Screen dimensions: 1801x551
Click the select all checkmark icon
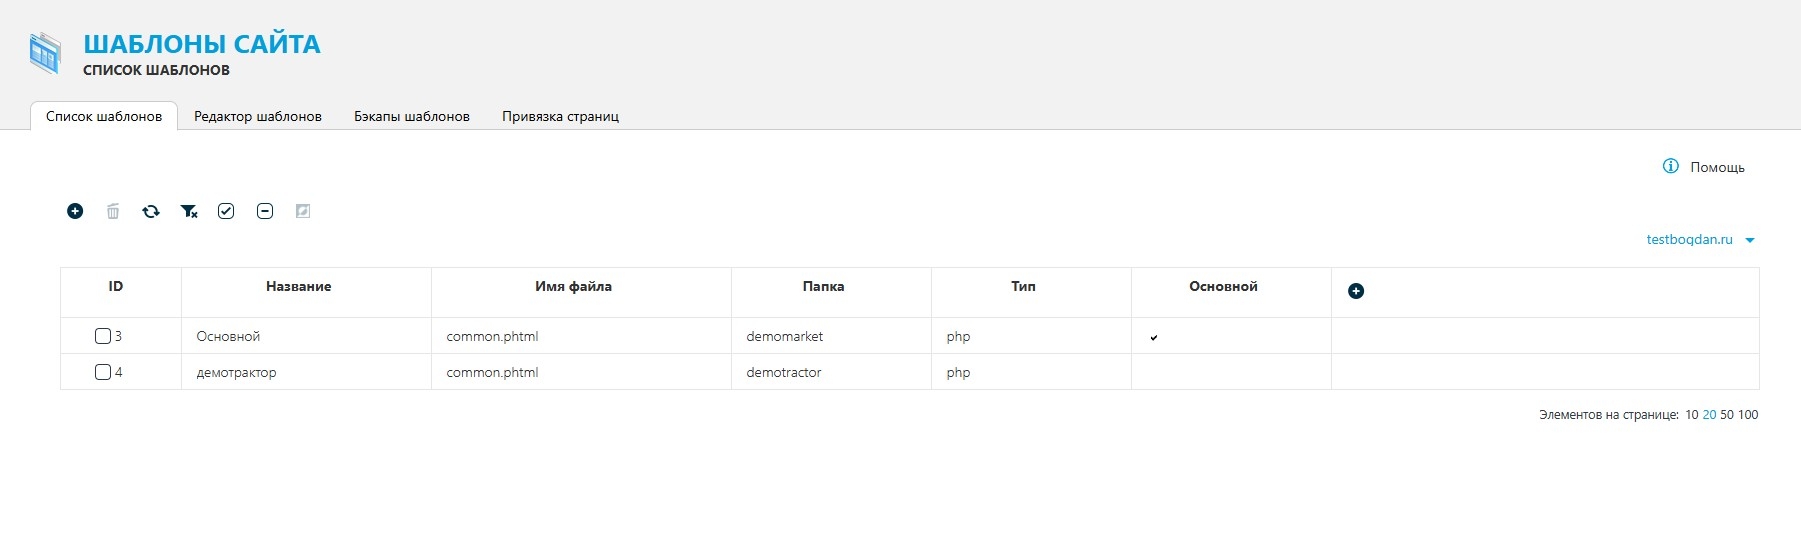click(x=226, y=211)
